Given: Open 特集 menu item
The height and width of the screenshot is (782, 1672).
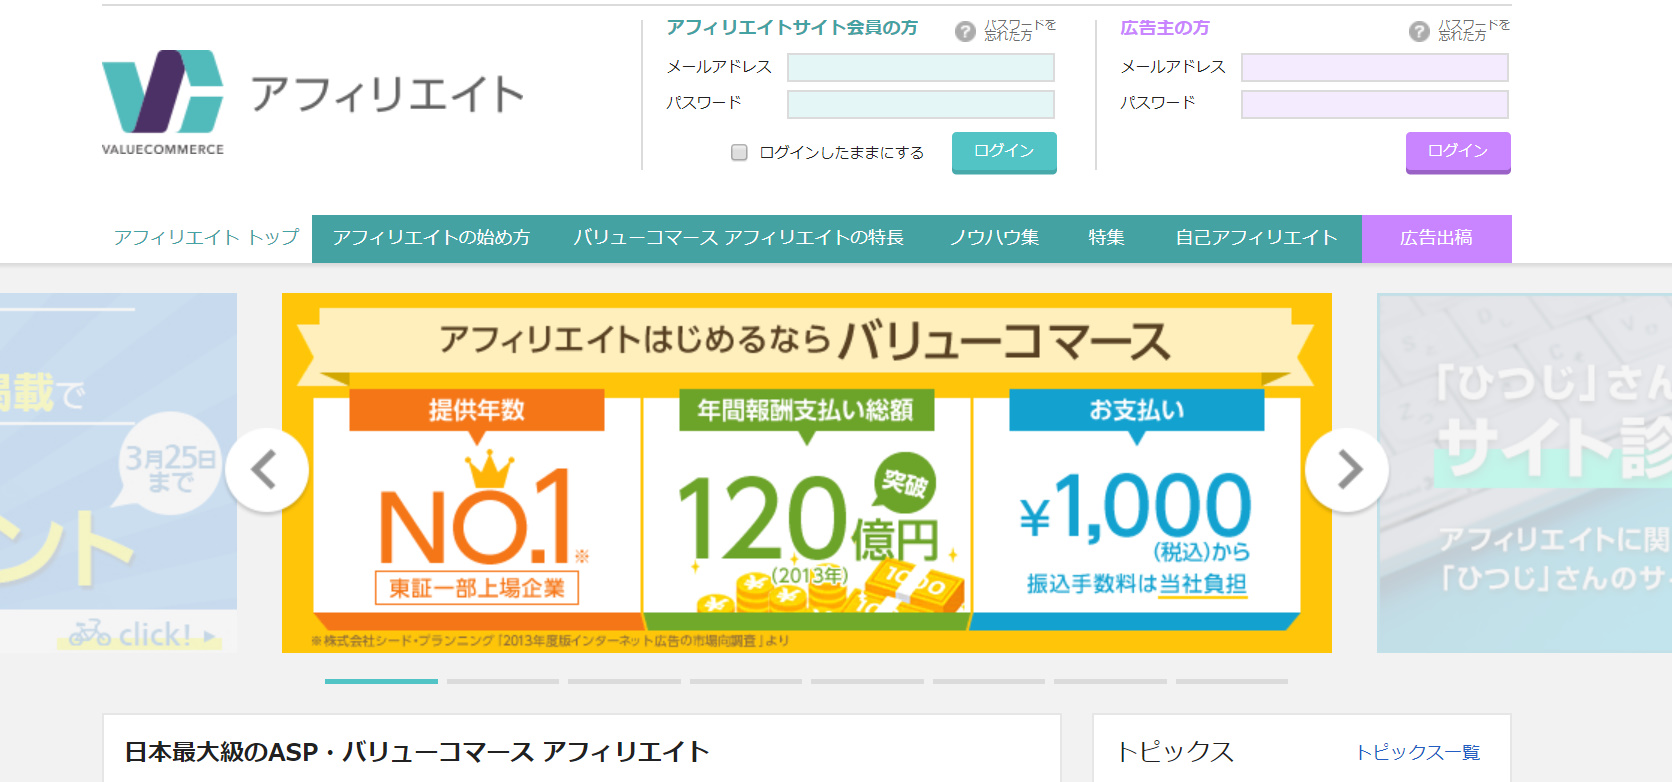Looking at the screenshot, I should tap(1107, 238).
